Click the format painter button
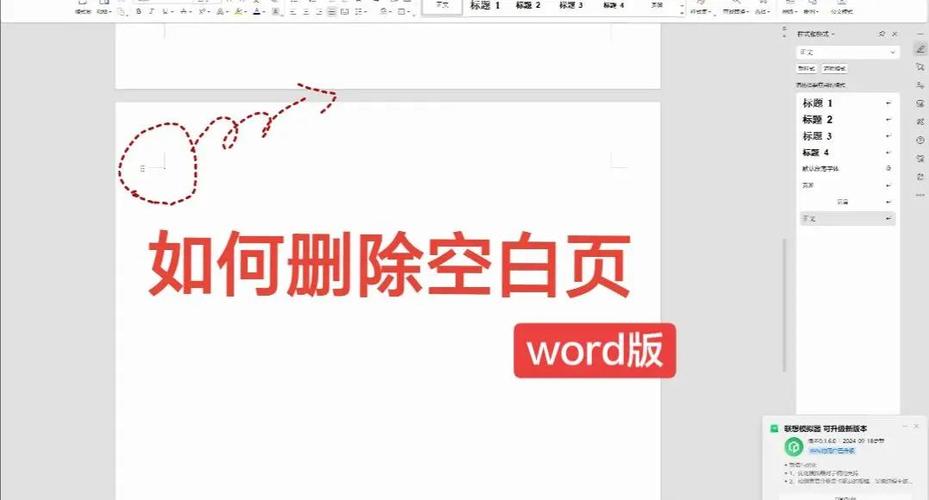The width and height of the screenshot is (929, 500). (x=82, y=8)
